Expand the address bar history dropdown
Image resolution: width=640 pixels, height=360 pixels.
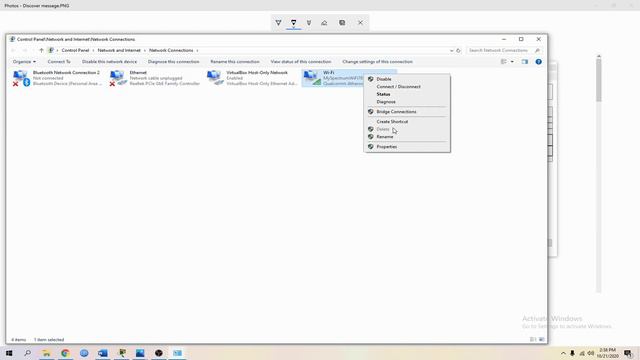pyautogui.click(x=451, y=51)
